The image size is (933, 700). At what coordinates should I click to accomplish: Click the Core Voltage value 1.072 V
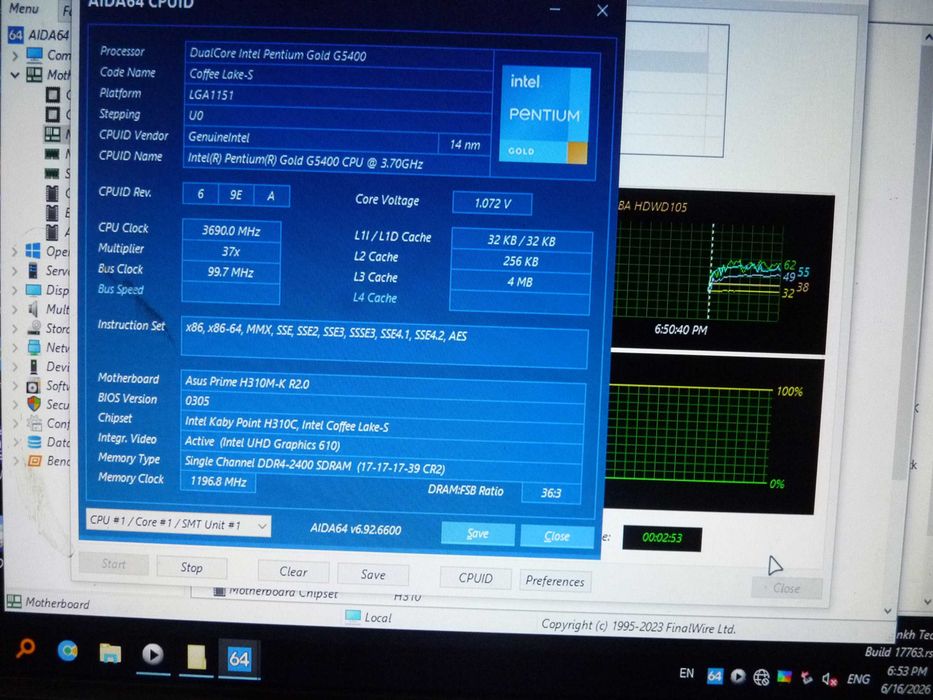click(492, 204)
